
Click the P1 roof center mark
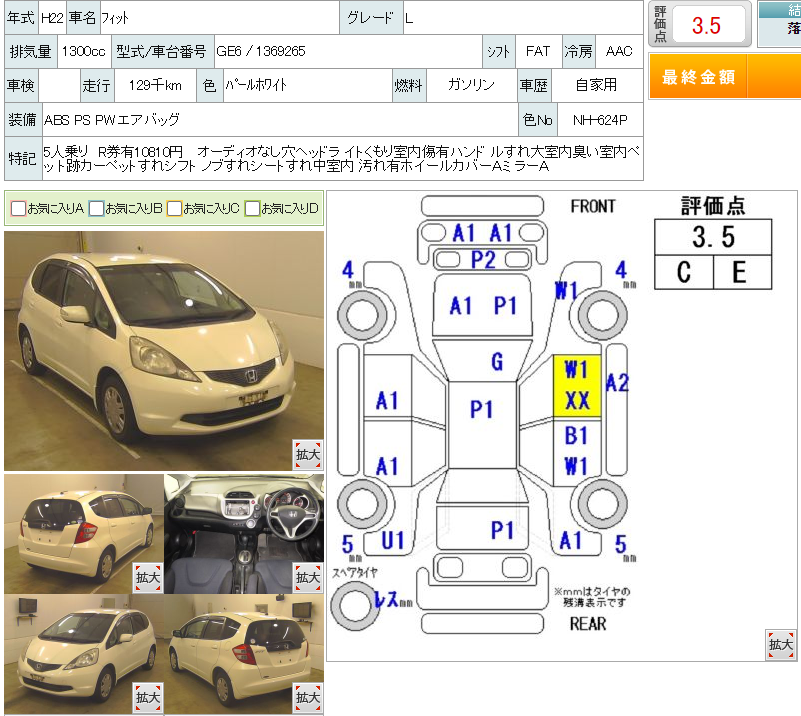click(x=481, y=410)
